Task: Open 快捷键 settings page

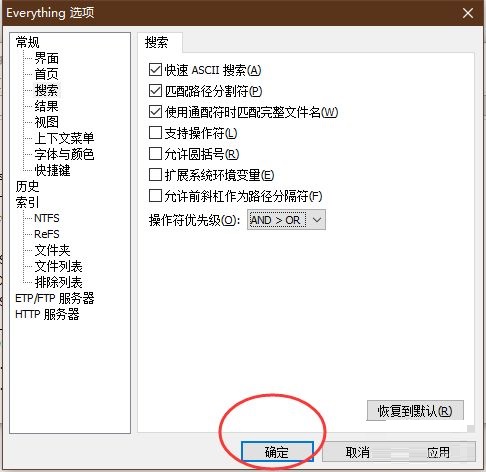Action: click(53, 170)
